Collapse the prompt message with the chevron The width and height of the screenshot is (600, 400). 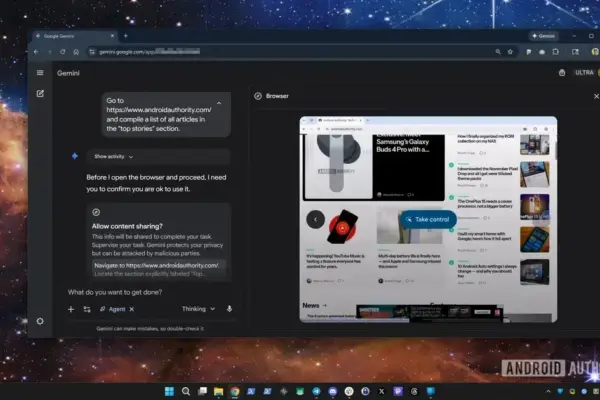(x=219, y=103)
